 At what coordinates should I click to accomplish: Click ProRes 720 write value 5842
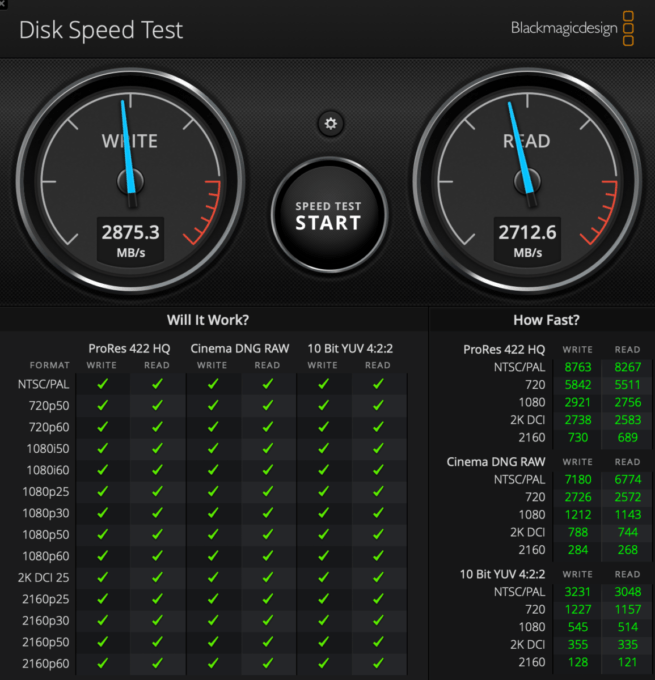pos(578,385)
